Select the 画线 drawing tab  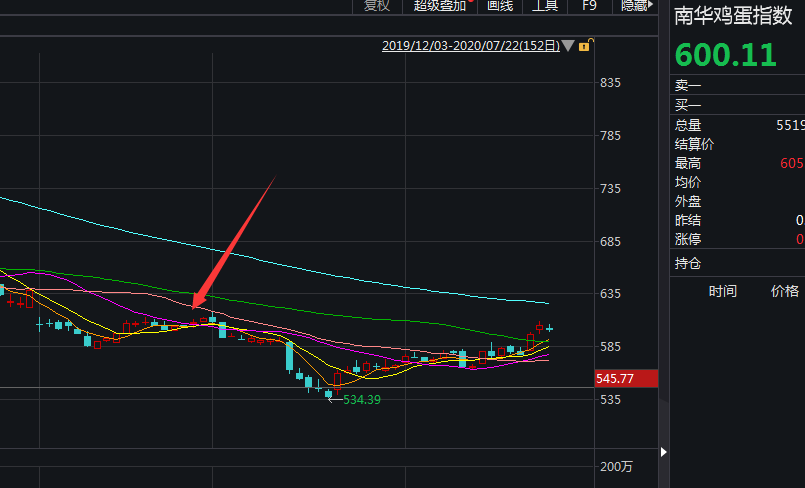(500, 6)
